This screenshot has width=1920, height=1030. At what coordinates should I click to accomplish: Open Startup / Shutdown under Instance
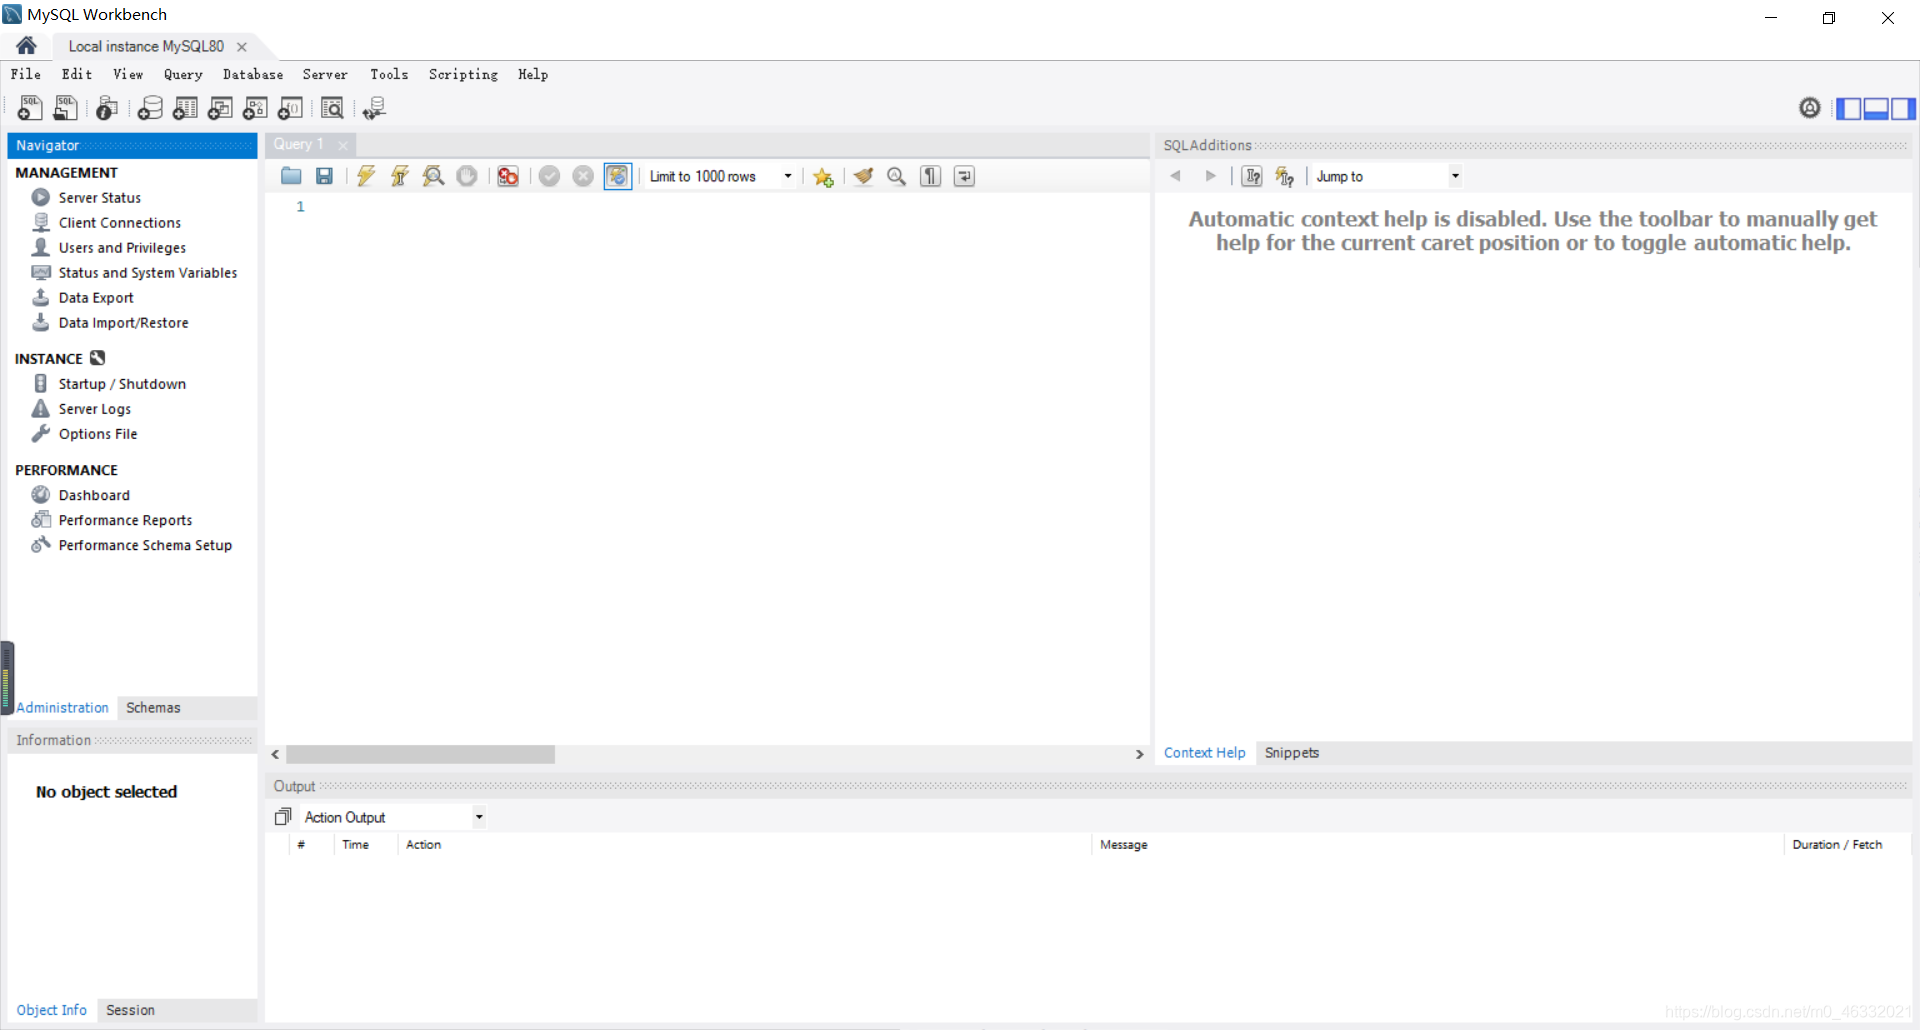coord(122,383)
